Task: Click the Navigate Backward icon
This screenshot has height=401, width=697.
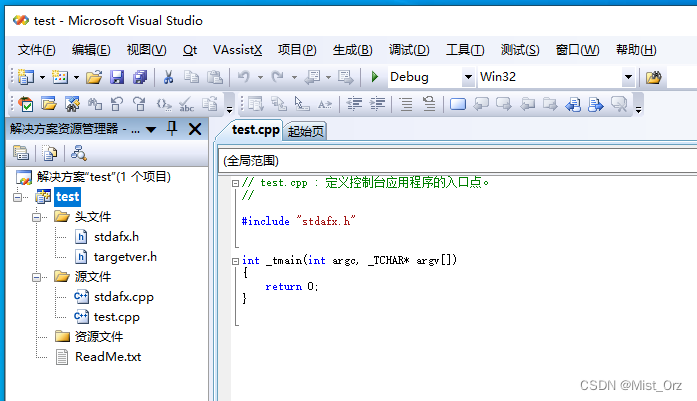Action: click(x=312, y=77)
